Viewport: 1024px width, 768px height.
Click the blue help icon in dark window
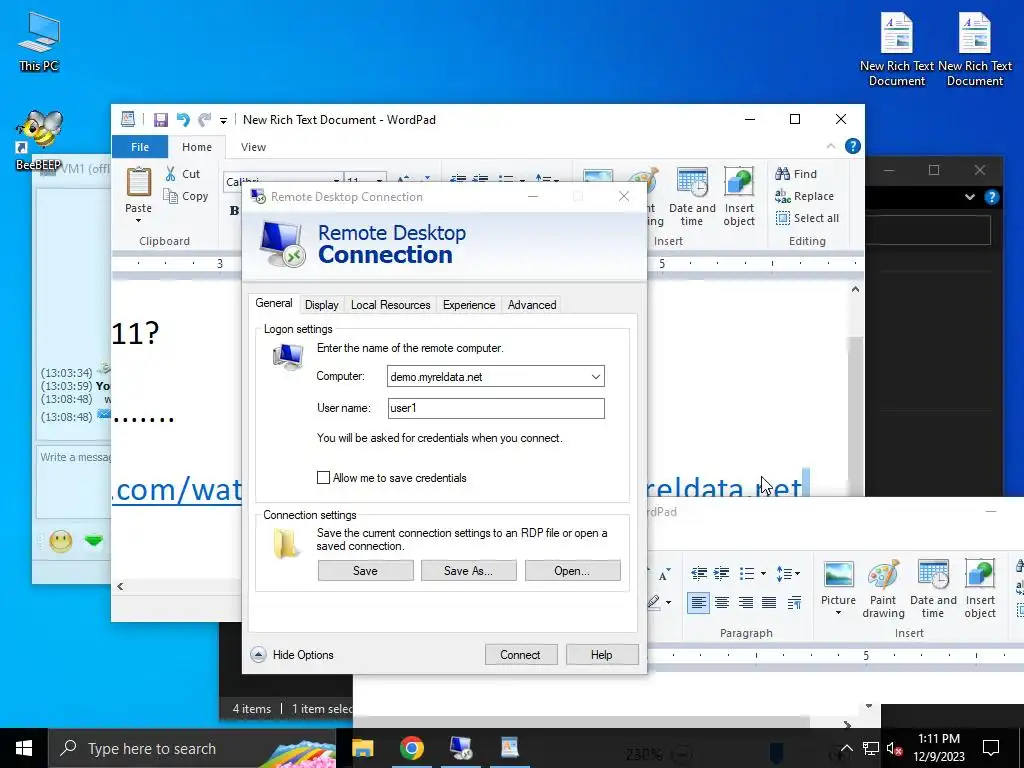pos(991,197)
